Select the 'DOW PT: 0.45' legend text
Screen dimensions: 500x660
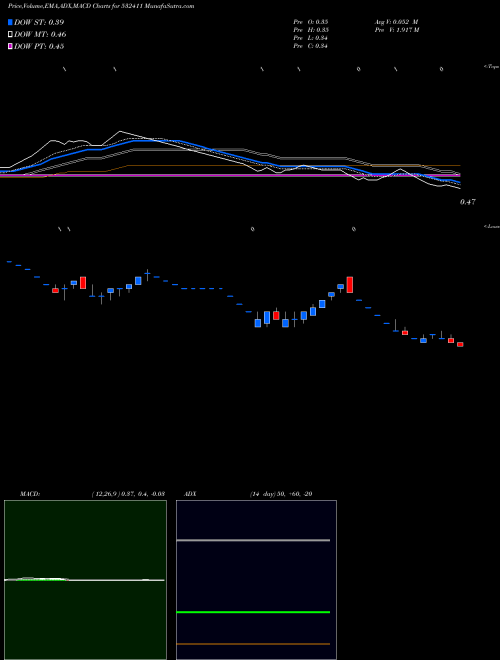[x=39, y=46]
